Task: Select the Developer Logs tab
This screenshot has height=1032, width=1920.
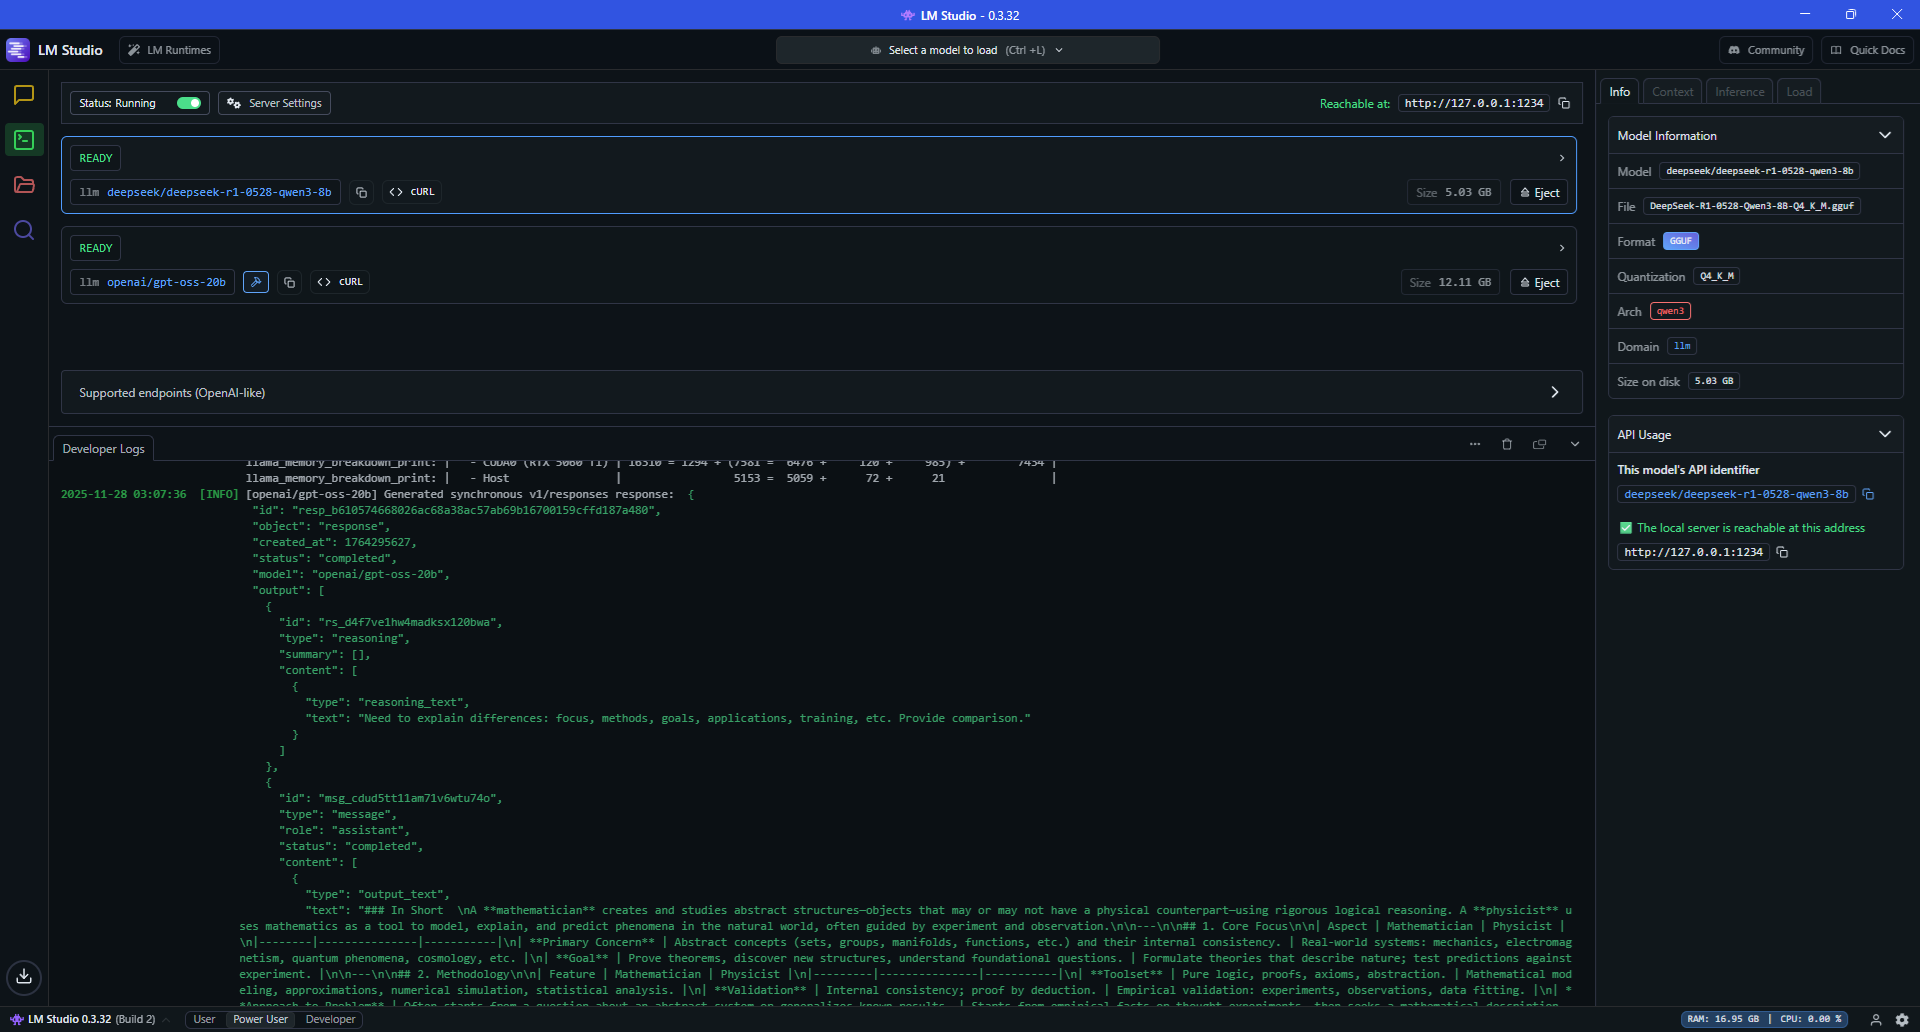Action: click(103, 449)
